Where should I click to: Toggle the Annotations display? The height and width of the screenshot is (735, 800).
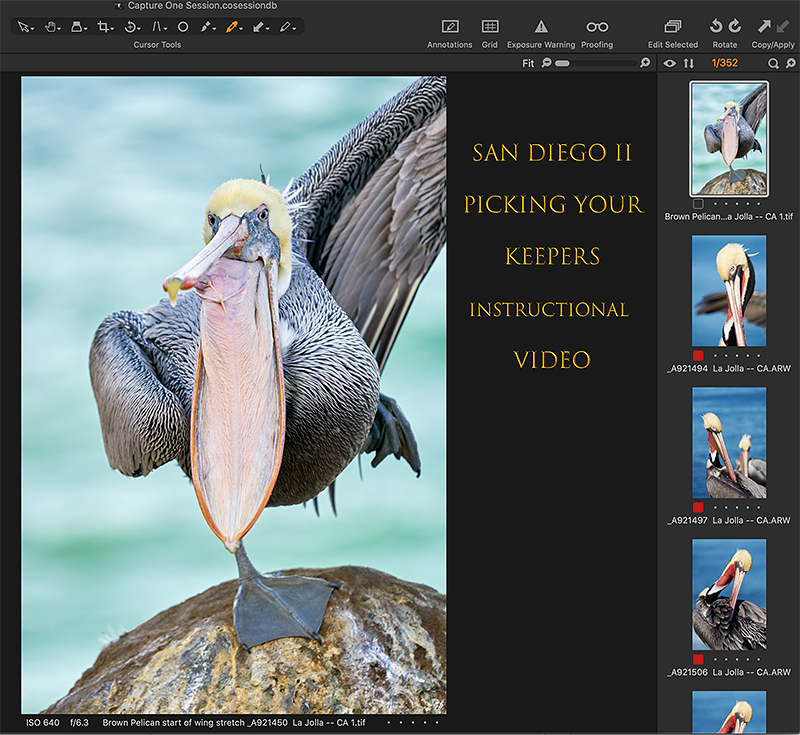point(449,27)
